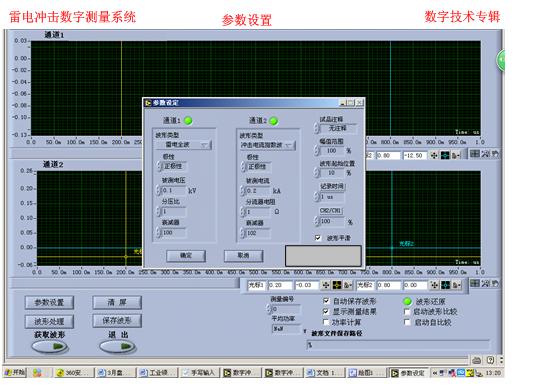Click cursor 1 movement tool icon in lower graph

tap(325, 285)
